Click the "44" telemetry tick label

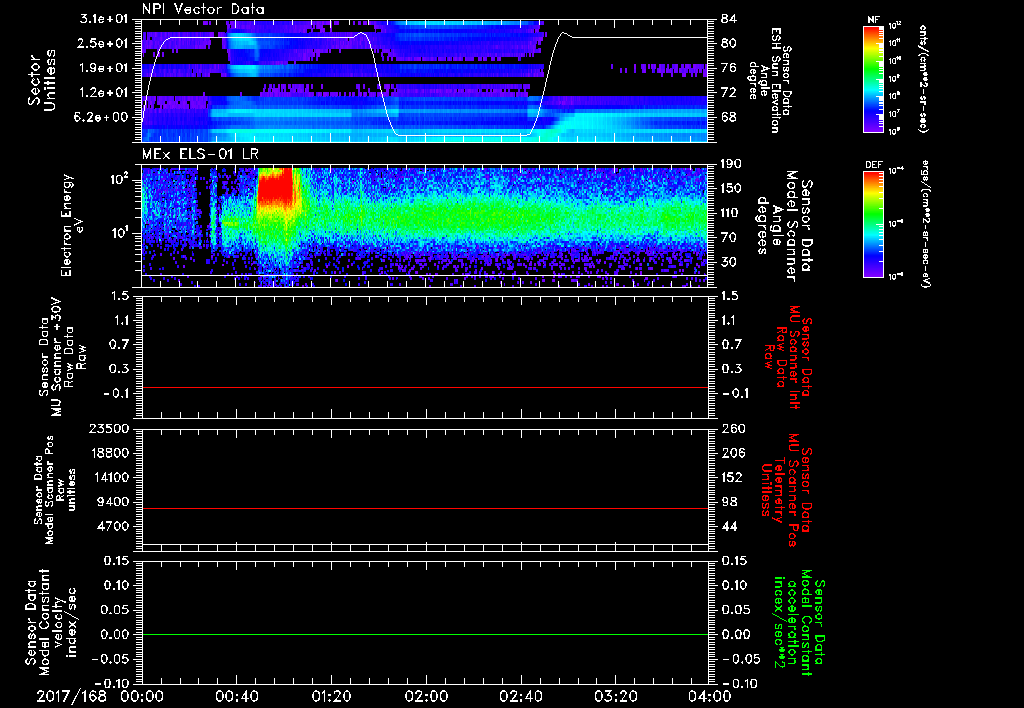pos(729,526)
